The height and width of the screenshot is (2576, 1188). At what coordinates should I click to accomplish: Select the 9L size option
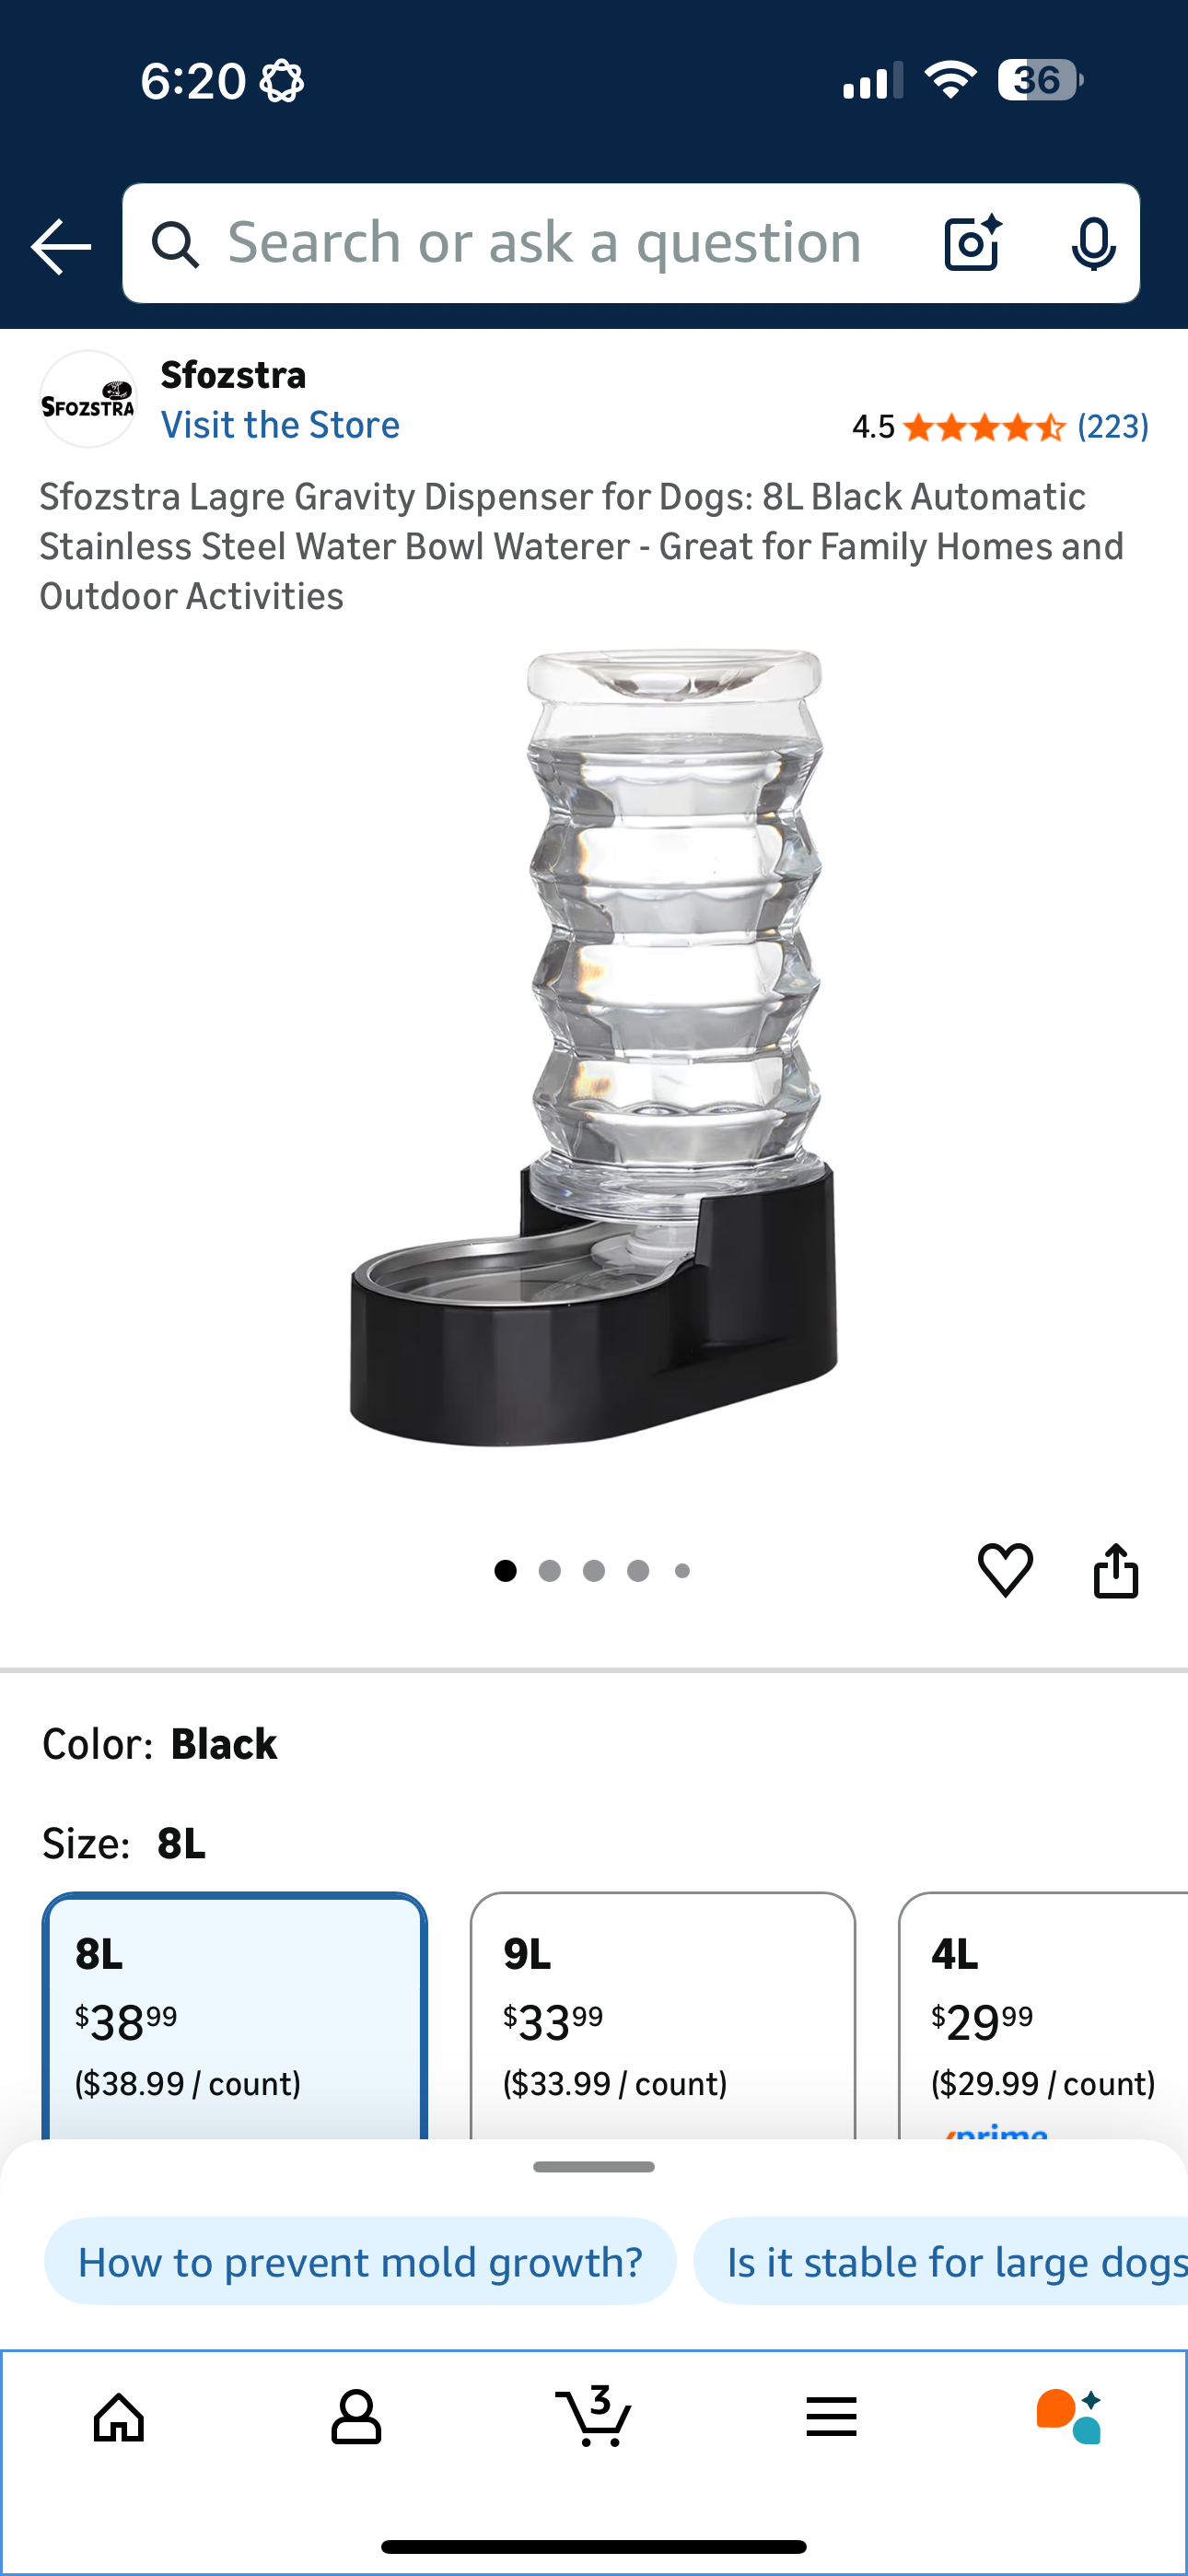(x=663, y=2016)
